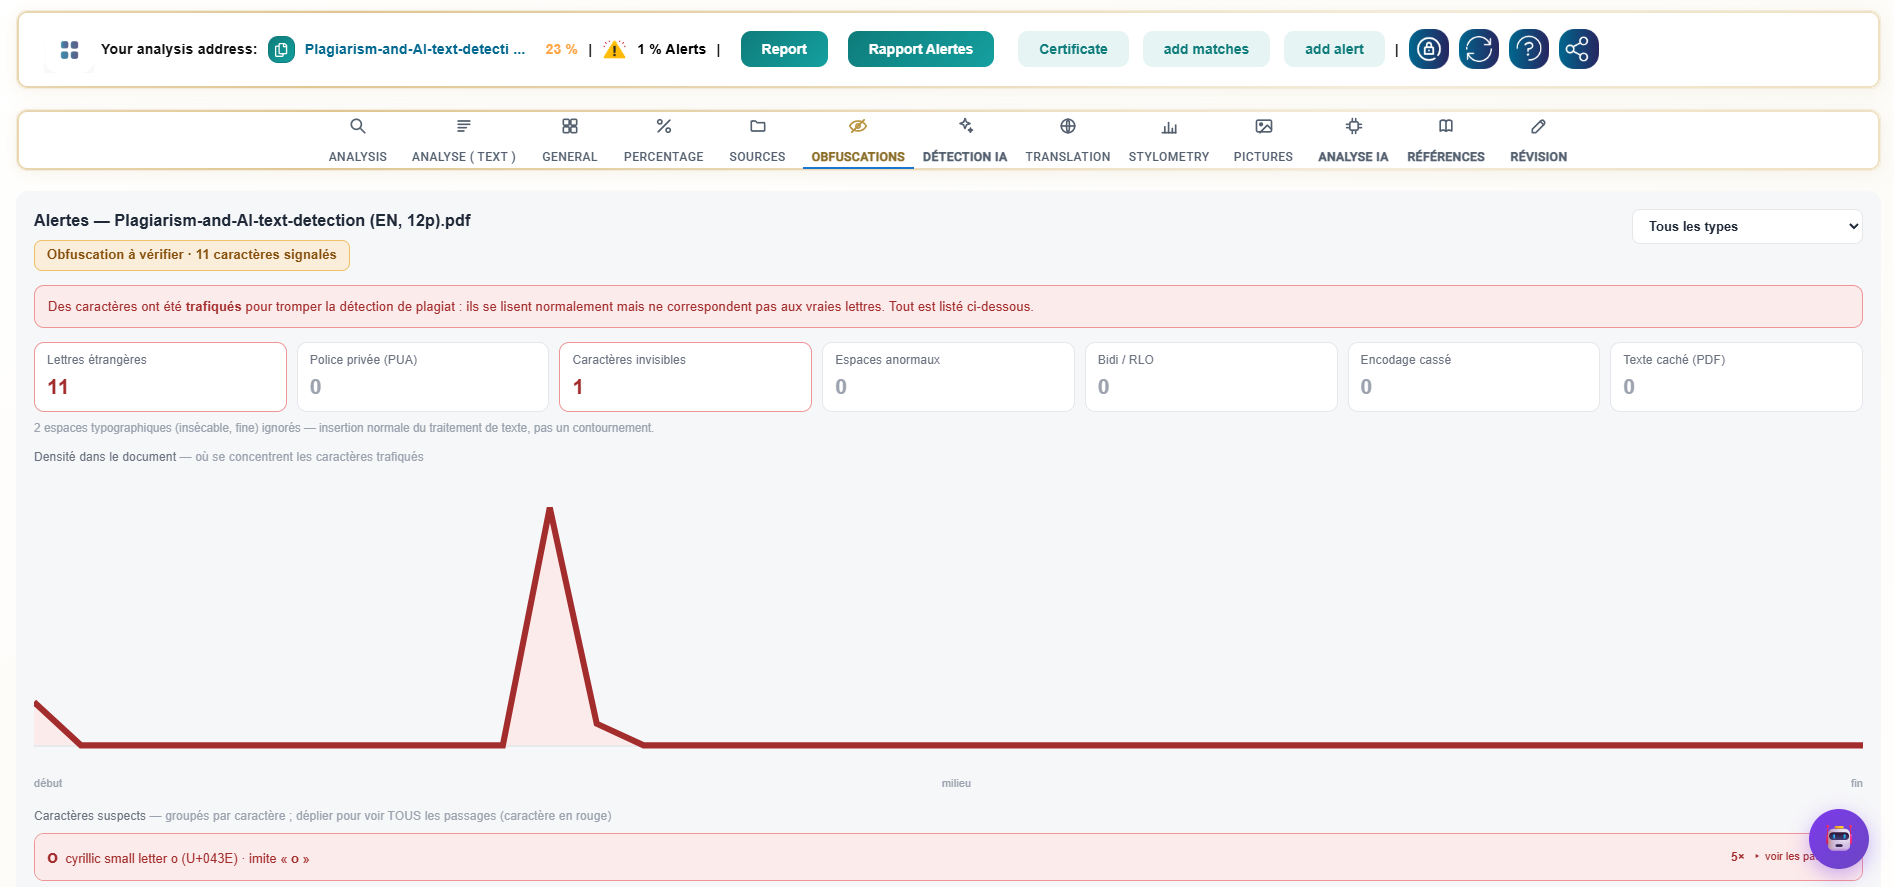Select the Espaces anormaux card
This screenshot has height=887, width=1894.
coord(948,377)
